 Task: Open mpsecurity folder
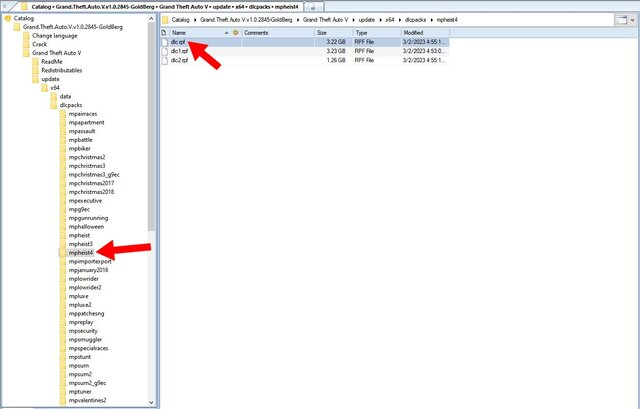pyautogui.click(x=83, y=331)
